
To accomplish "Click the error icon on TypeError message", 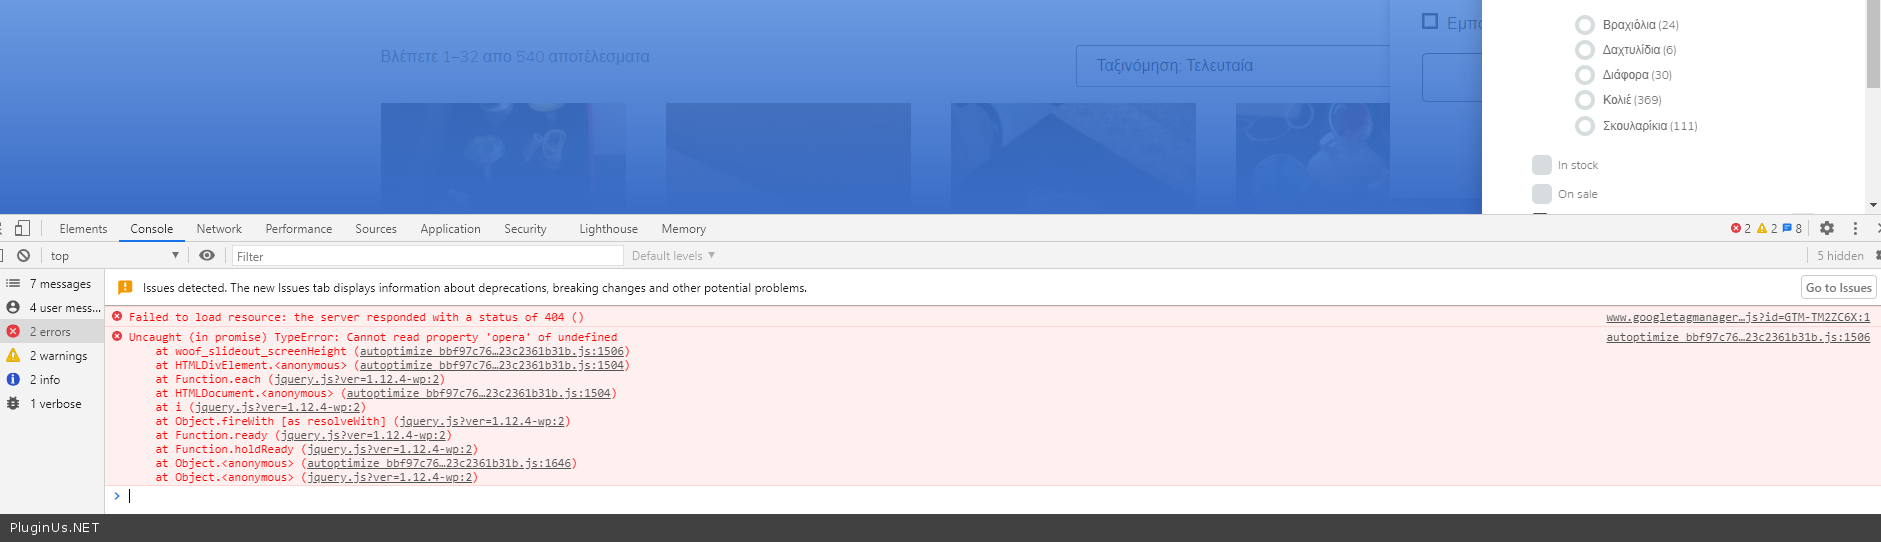I will click(117, 336).
